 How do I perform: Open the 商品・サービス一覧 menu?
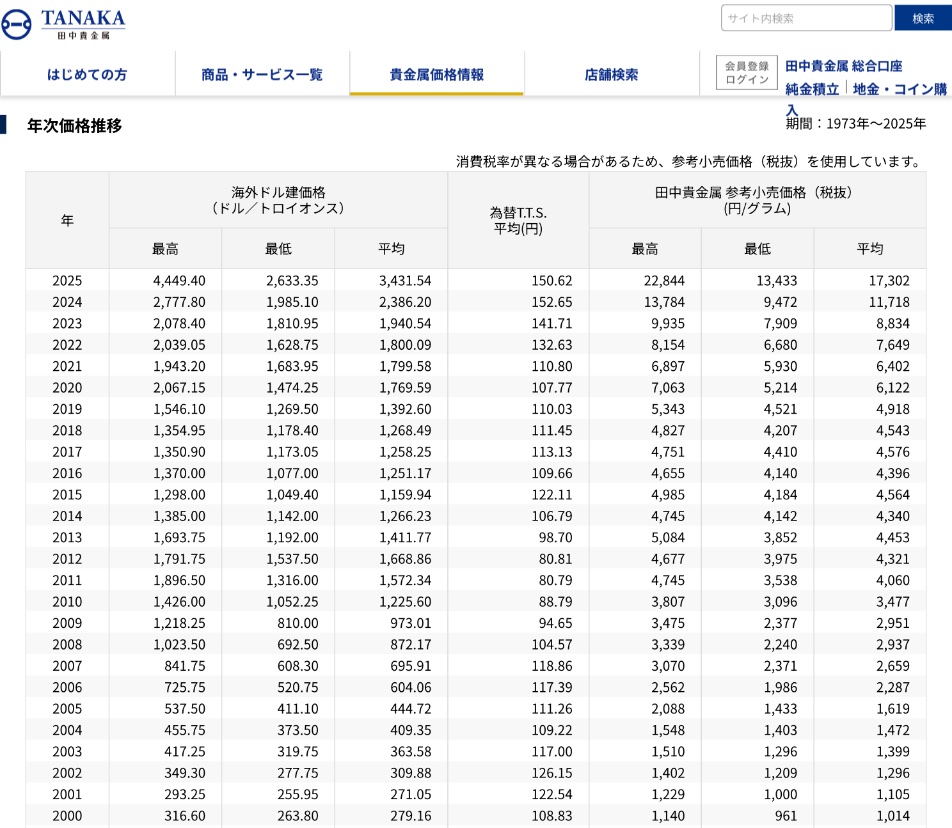[262, 74]
